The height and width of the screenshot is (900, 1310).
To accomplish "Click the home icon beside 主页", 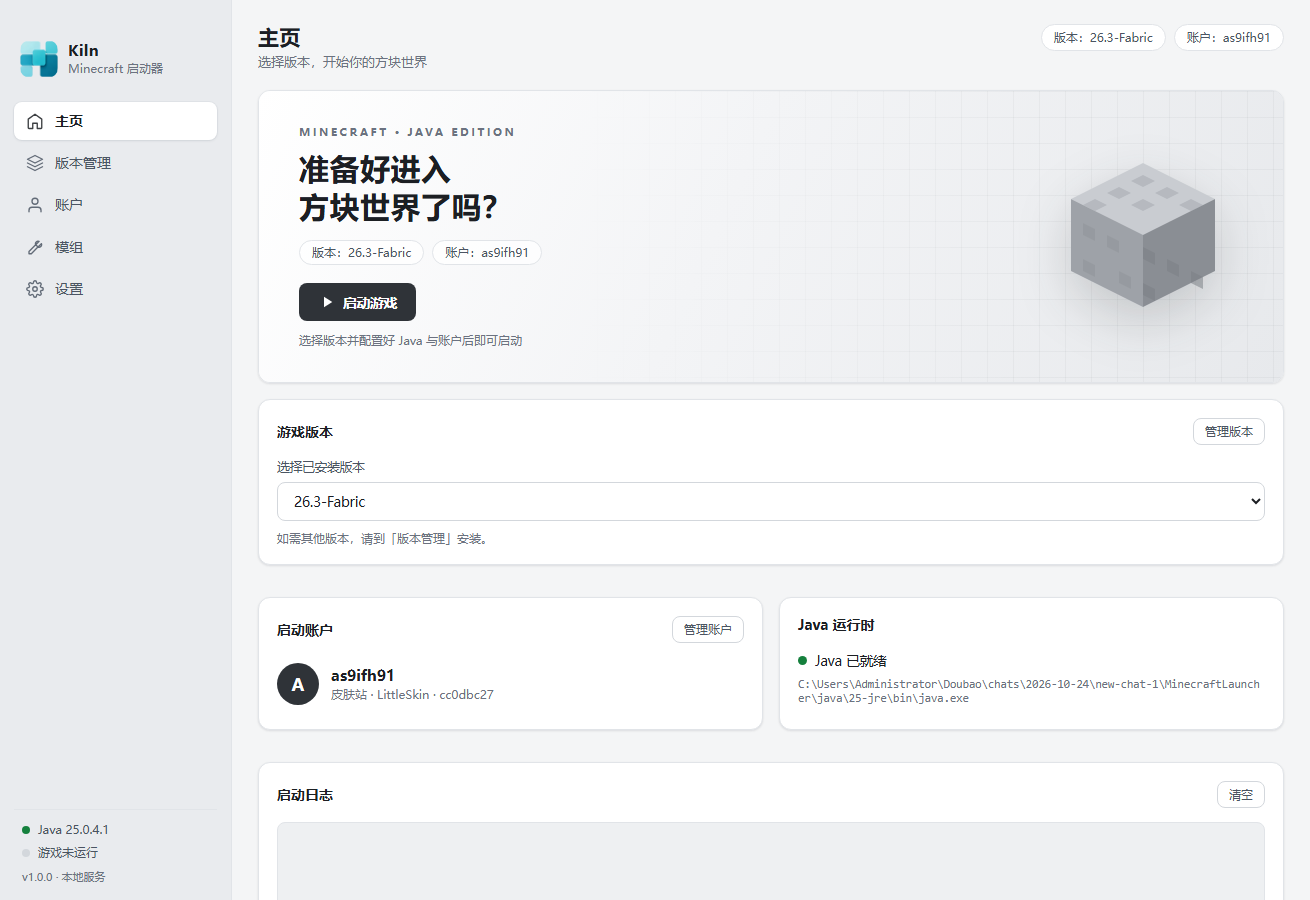I will 35,121.
